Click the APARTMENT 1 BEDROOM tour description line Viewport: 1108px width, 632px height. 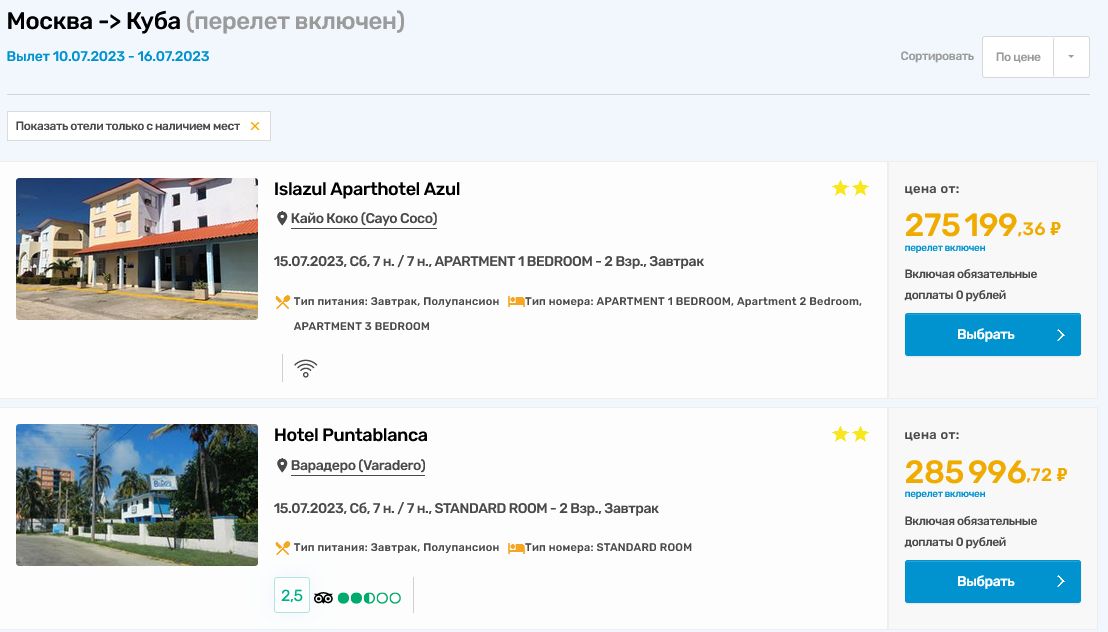tap(489, 262)
